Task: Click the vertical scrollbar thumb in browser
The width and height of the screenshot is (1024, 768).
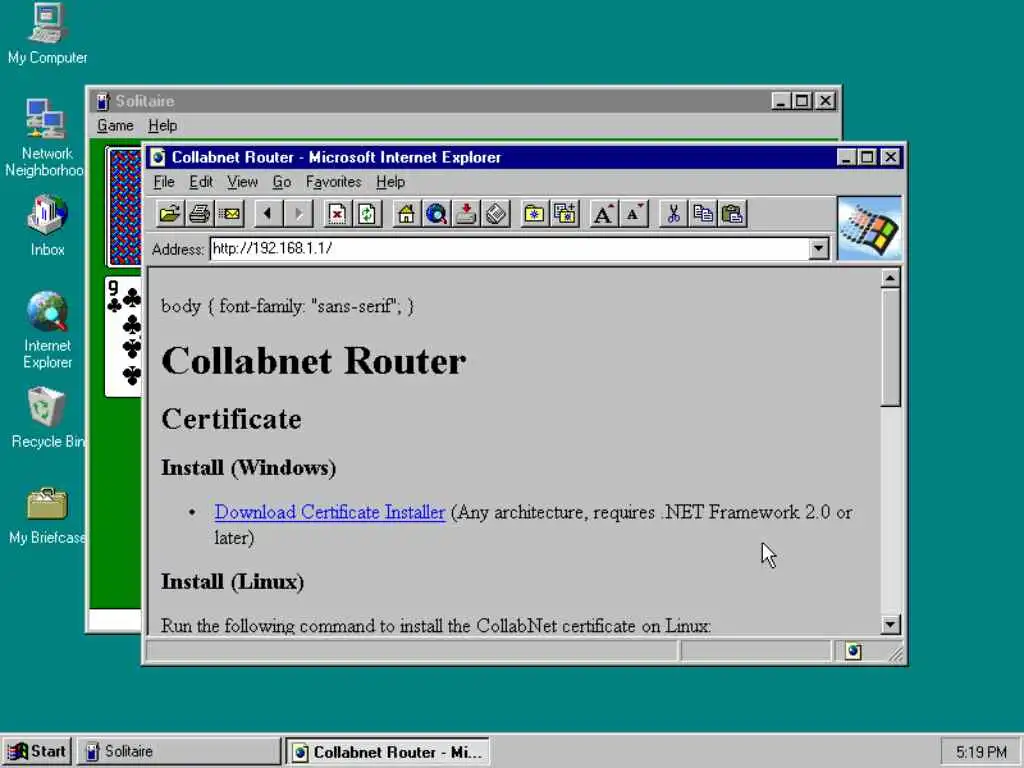Action: [890, 348]
